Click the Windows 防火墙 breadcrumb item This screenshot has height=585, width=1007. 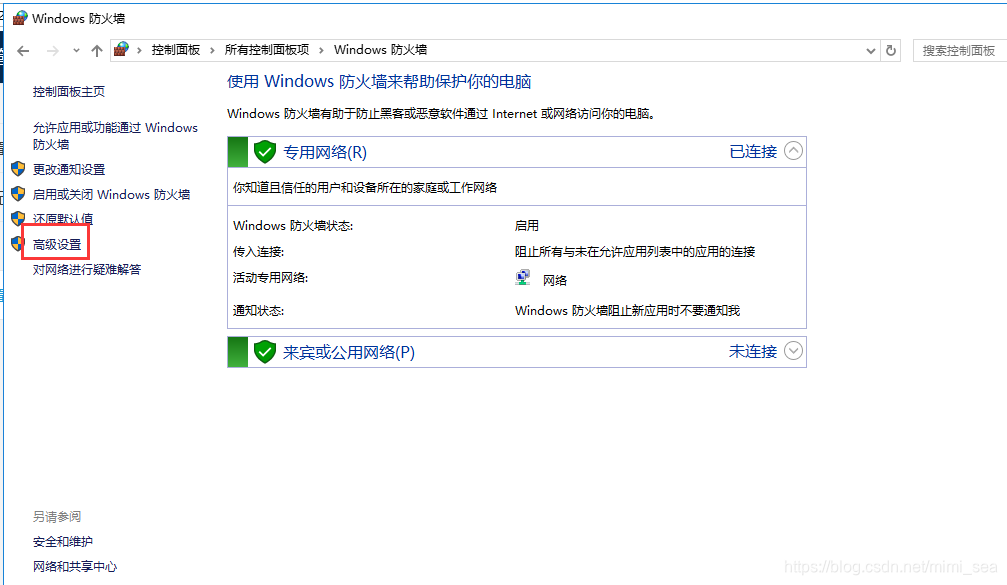[x=380, y=50]
